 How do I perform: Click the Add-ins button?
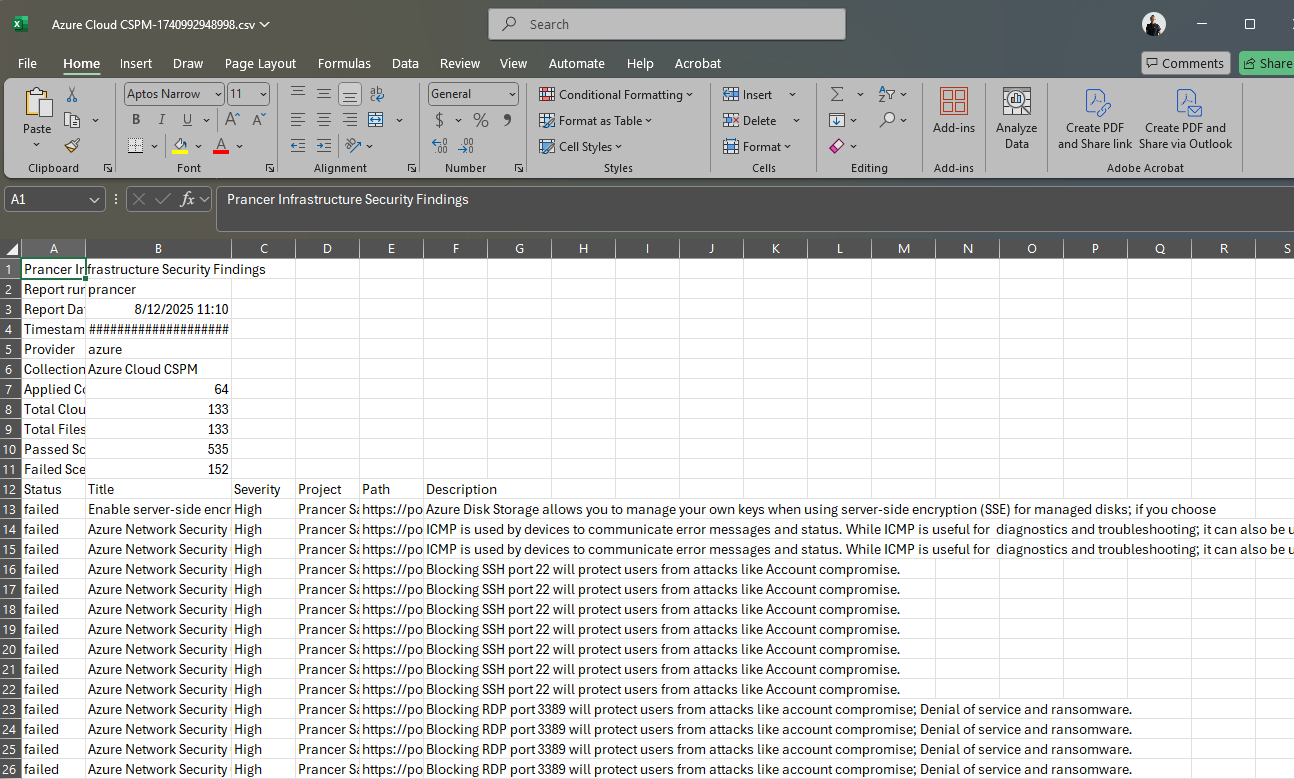point(954,111)
